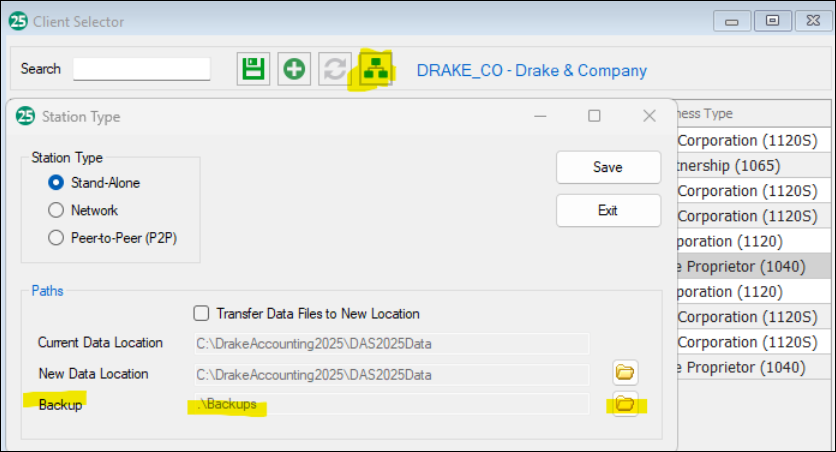The height and width of the screenshot is (452, 836).
Task: Click the gray Refresh arrows icon
Action: coord(335,69)
